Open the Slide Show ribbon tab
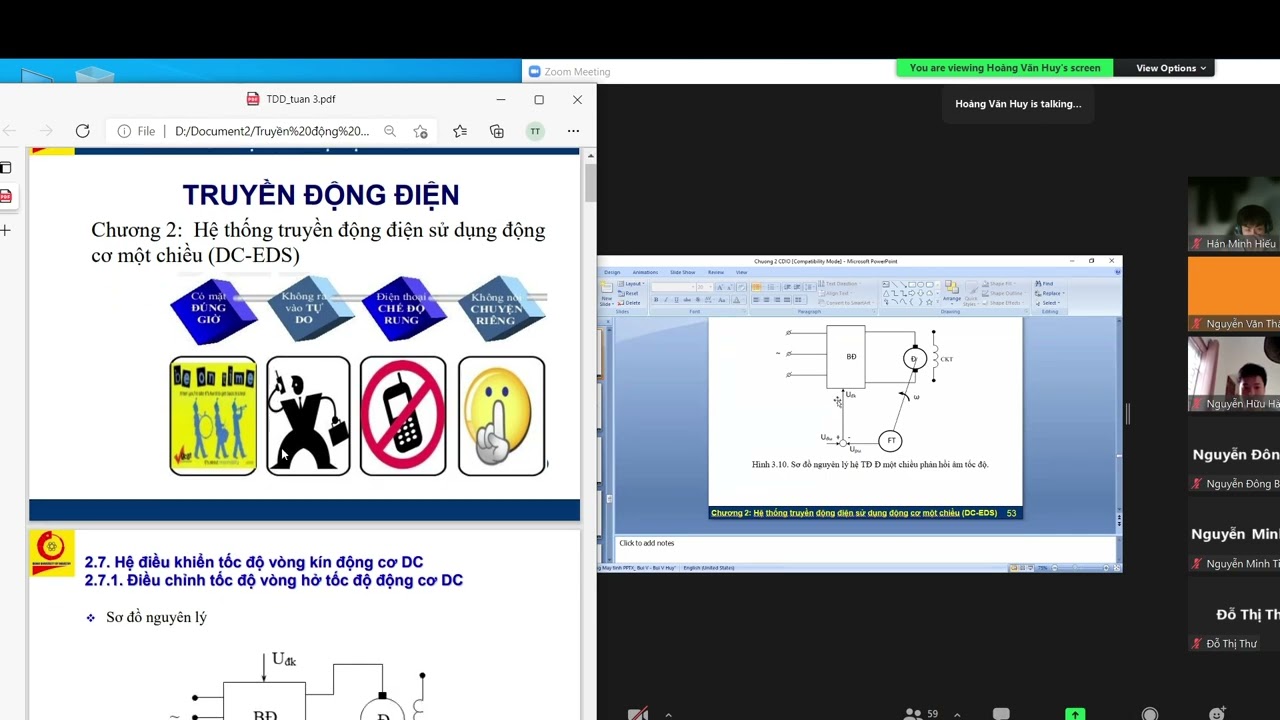 [683, 272]
